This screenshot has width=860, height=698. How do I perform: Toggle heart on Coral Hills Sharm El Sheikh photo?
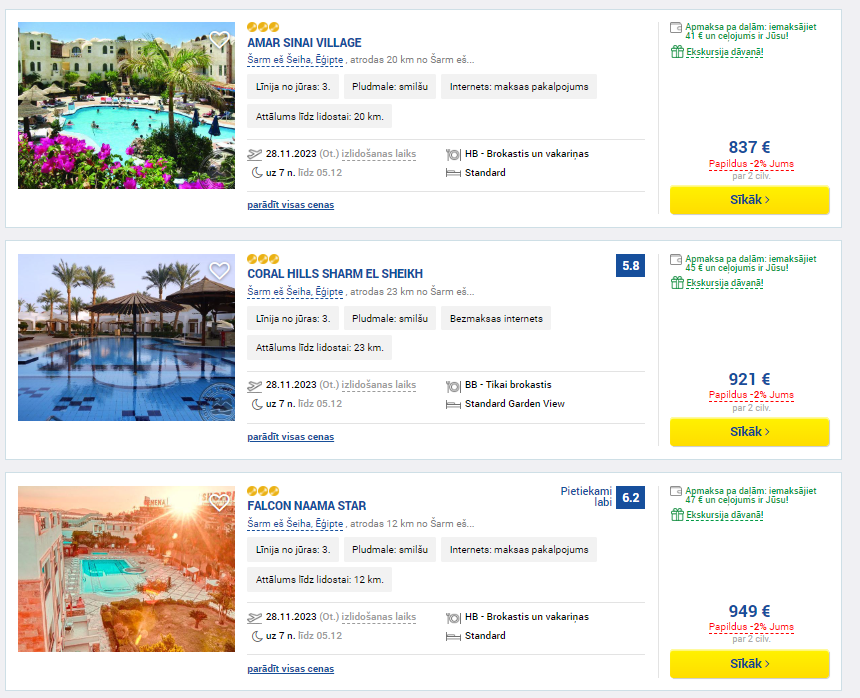point(219,270)
